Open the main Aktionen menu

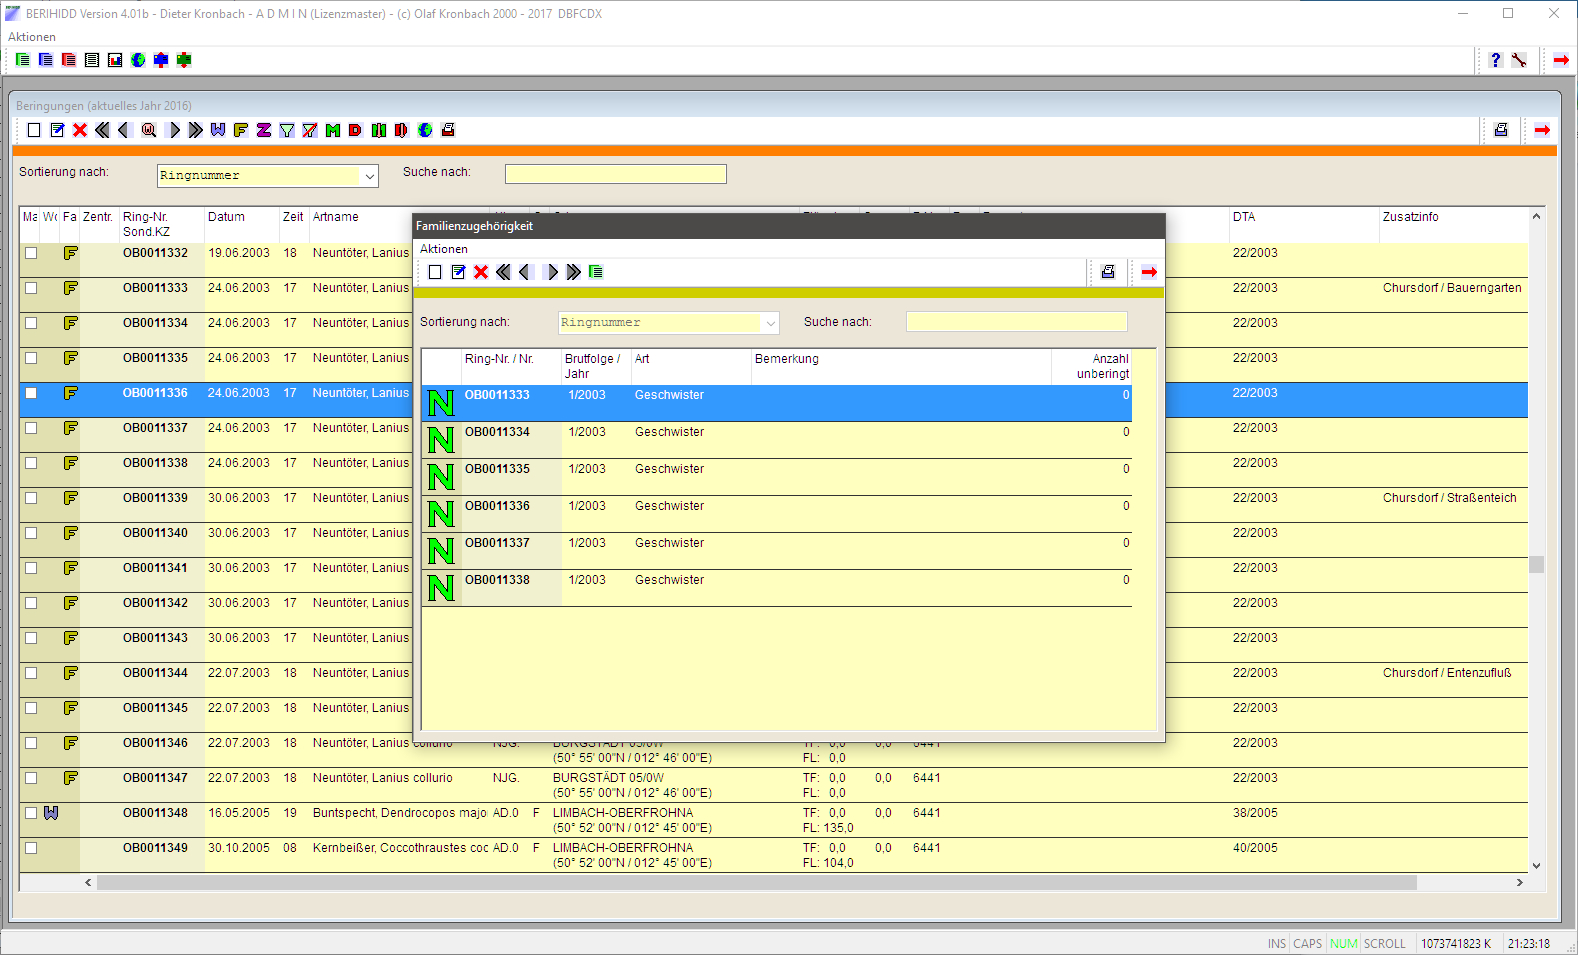[x=32, y=37]
